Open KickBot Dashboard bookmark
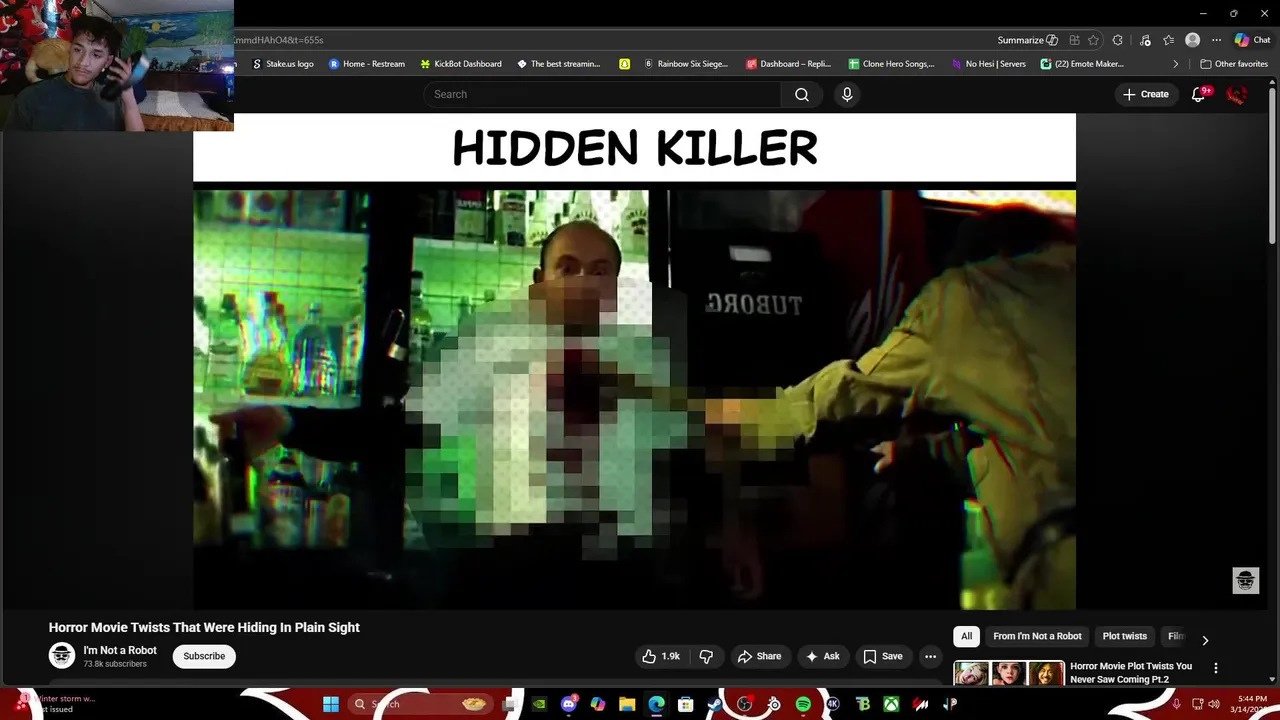Image resolution: width=1280 pixels, height=720 pixels. coord(461,64)
